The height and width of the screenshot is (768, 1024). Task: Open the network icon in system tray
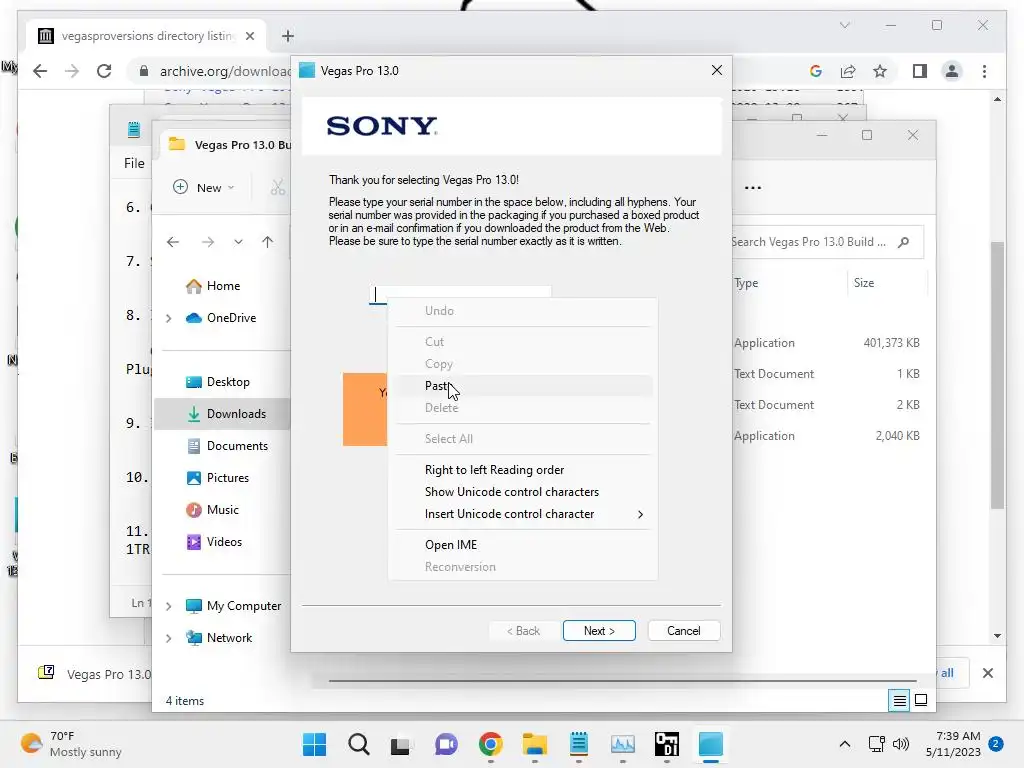(x=876, y=744)
